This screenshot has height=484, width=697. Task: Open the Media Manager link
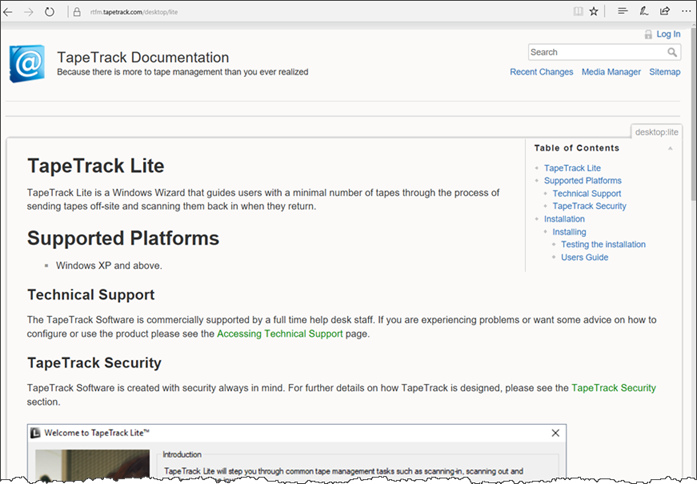(611, 72)
